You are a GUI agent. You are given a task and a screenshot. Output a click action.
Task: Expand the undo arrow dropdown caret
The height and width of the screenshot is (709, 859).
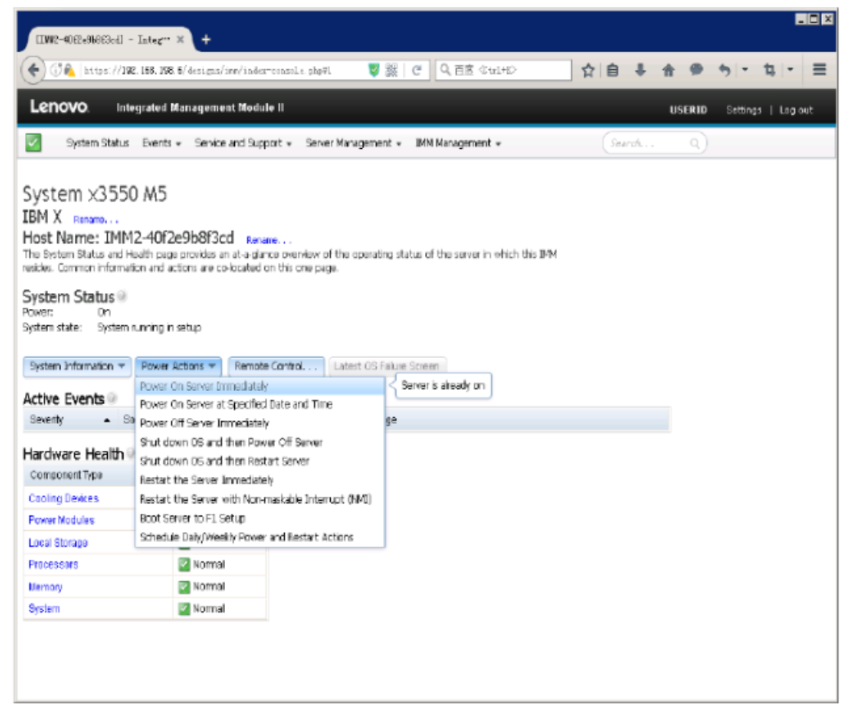(x=745, y=70)
